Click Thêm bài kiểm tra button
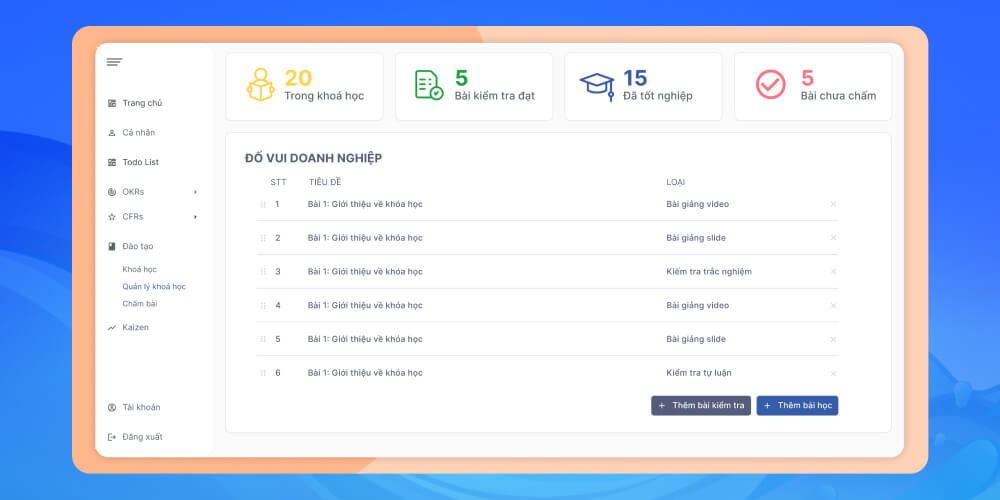This screenshot has height=500, width=1000. click(x=701, y=406)
